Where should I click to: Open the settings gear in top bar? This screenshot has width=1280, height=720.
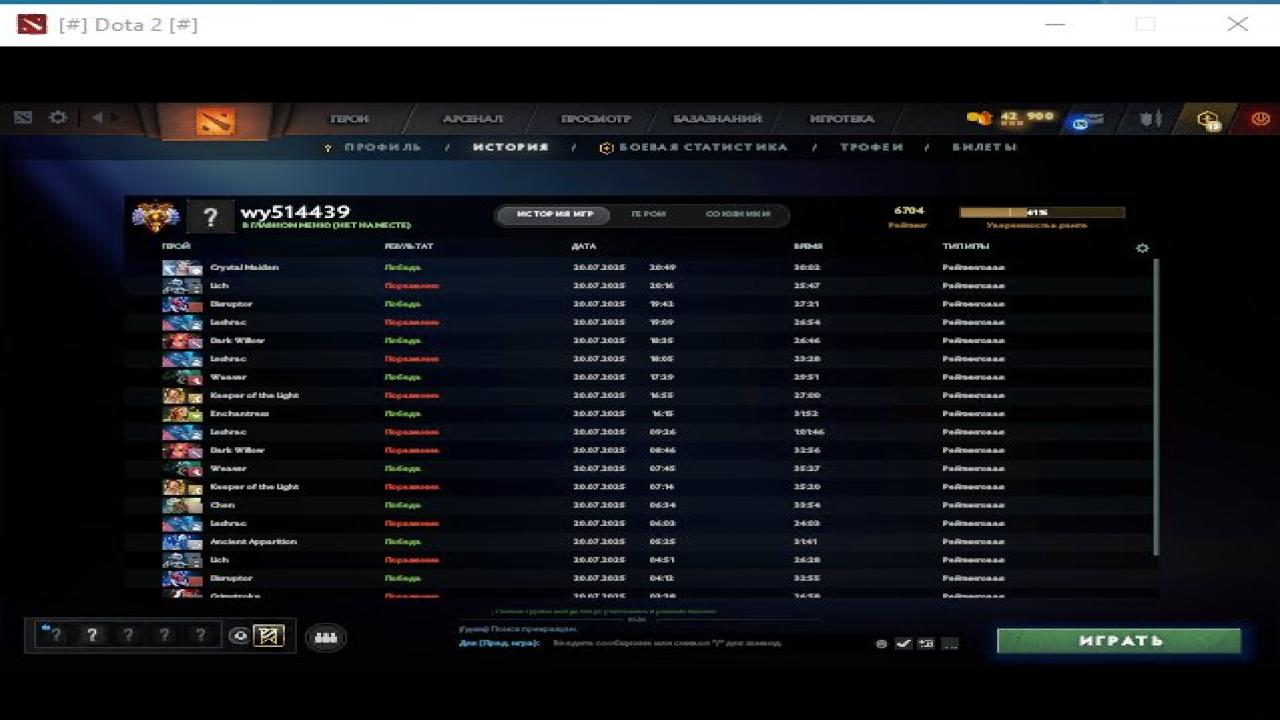tap(58, 118)
